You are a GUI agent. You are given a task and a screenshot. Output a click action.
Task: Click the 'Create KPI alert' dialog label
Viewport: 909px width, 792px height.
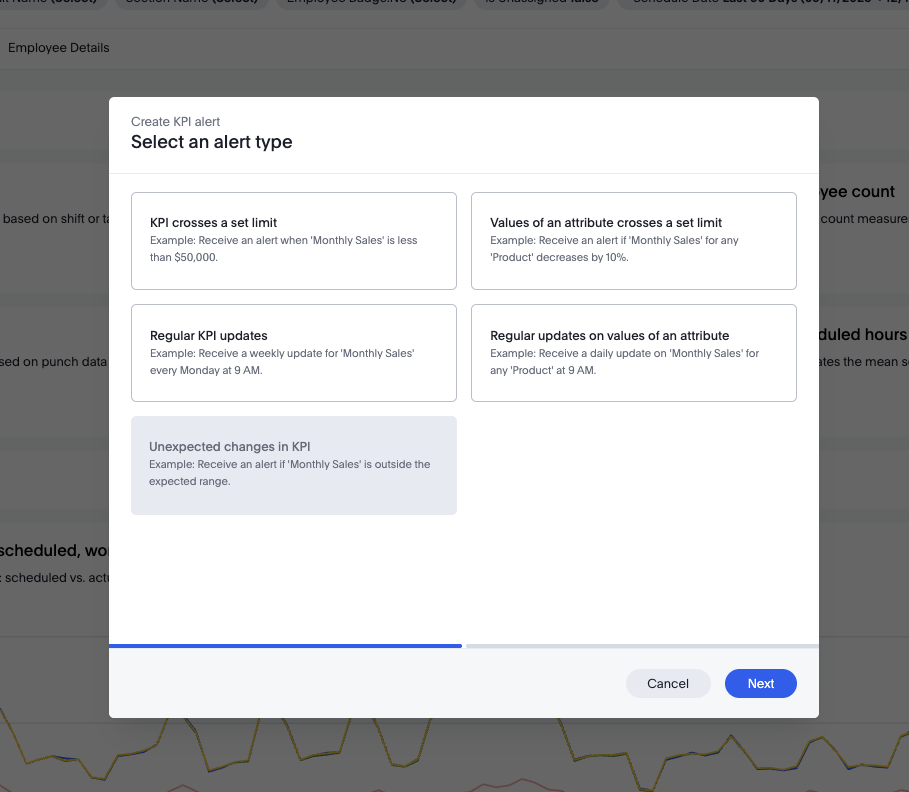tap(175, 122)
